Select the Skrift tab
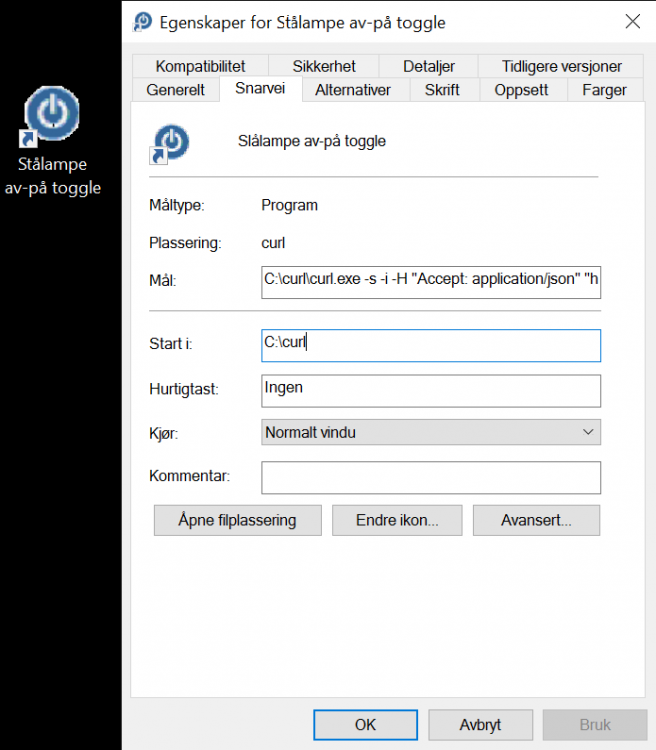Viewport: 656px width, 750px height. [442, 90]
